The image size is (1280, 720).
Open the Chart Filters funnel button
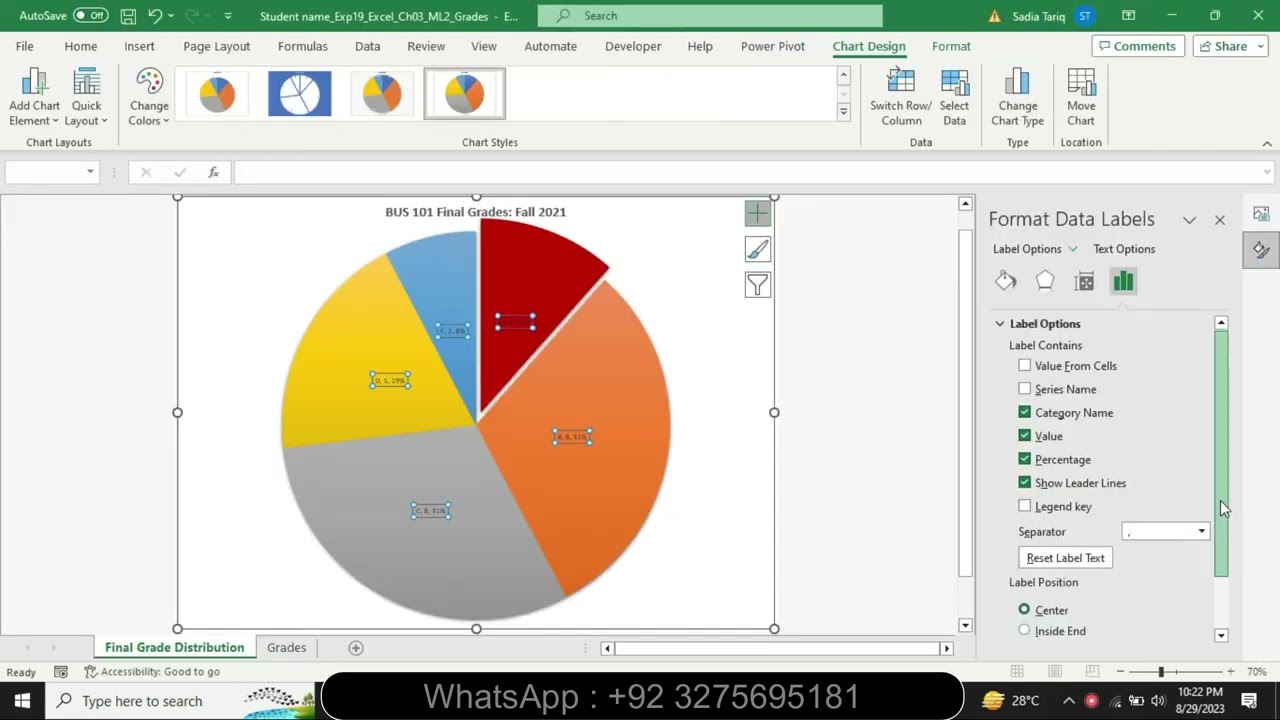757,285
